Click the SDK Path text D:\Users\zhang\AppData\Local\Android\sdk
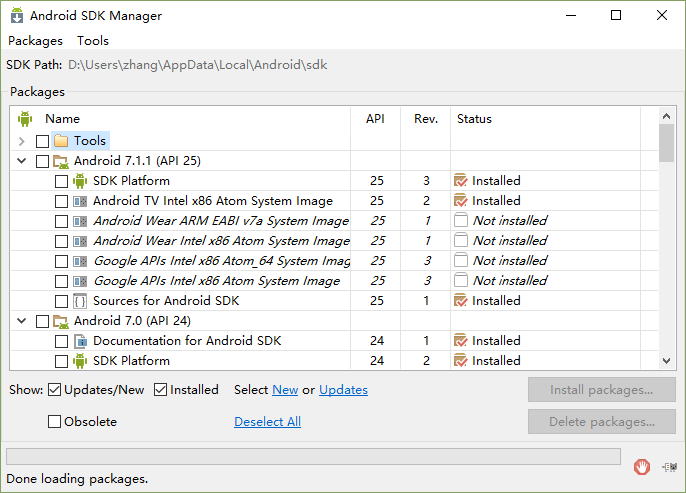This screenshot has width=686, height=493. pos(198,65)
